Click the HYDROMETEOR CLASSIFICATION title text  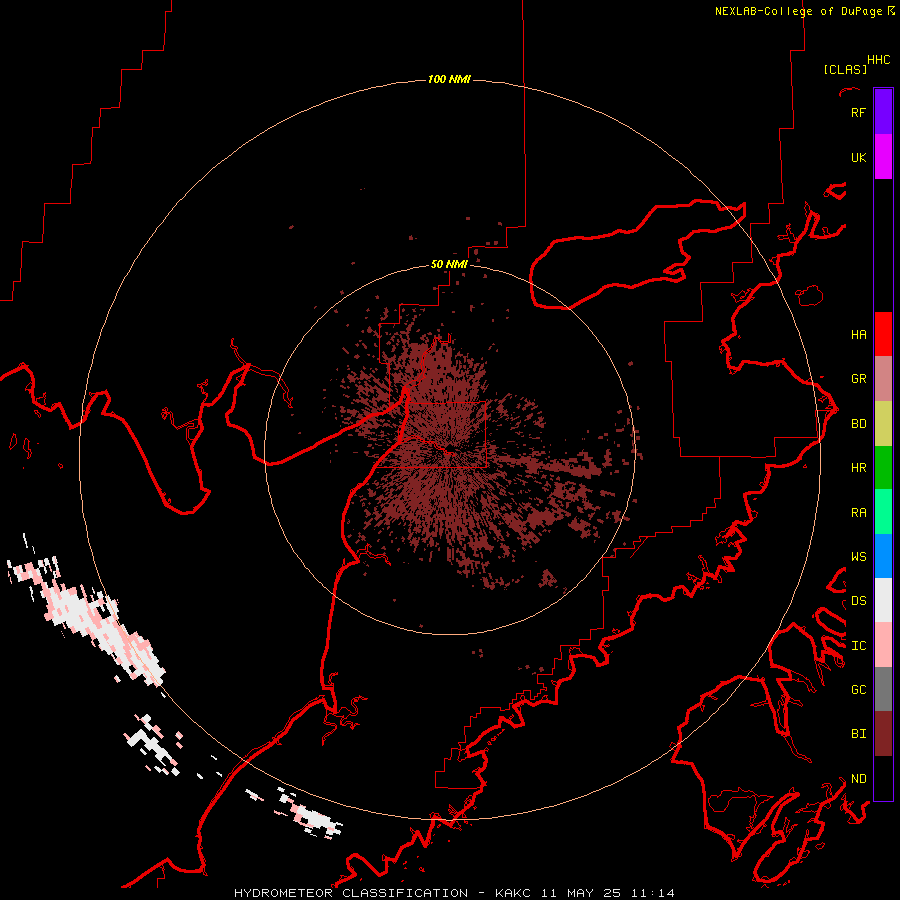[x=351, y=893]
